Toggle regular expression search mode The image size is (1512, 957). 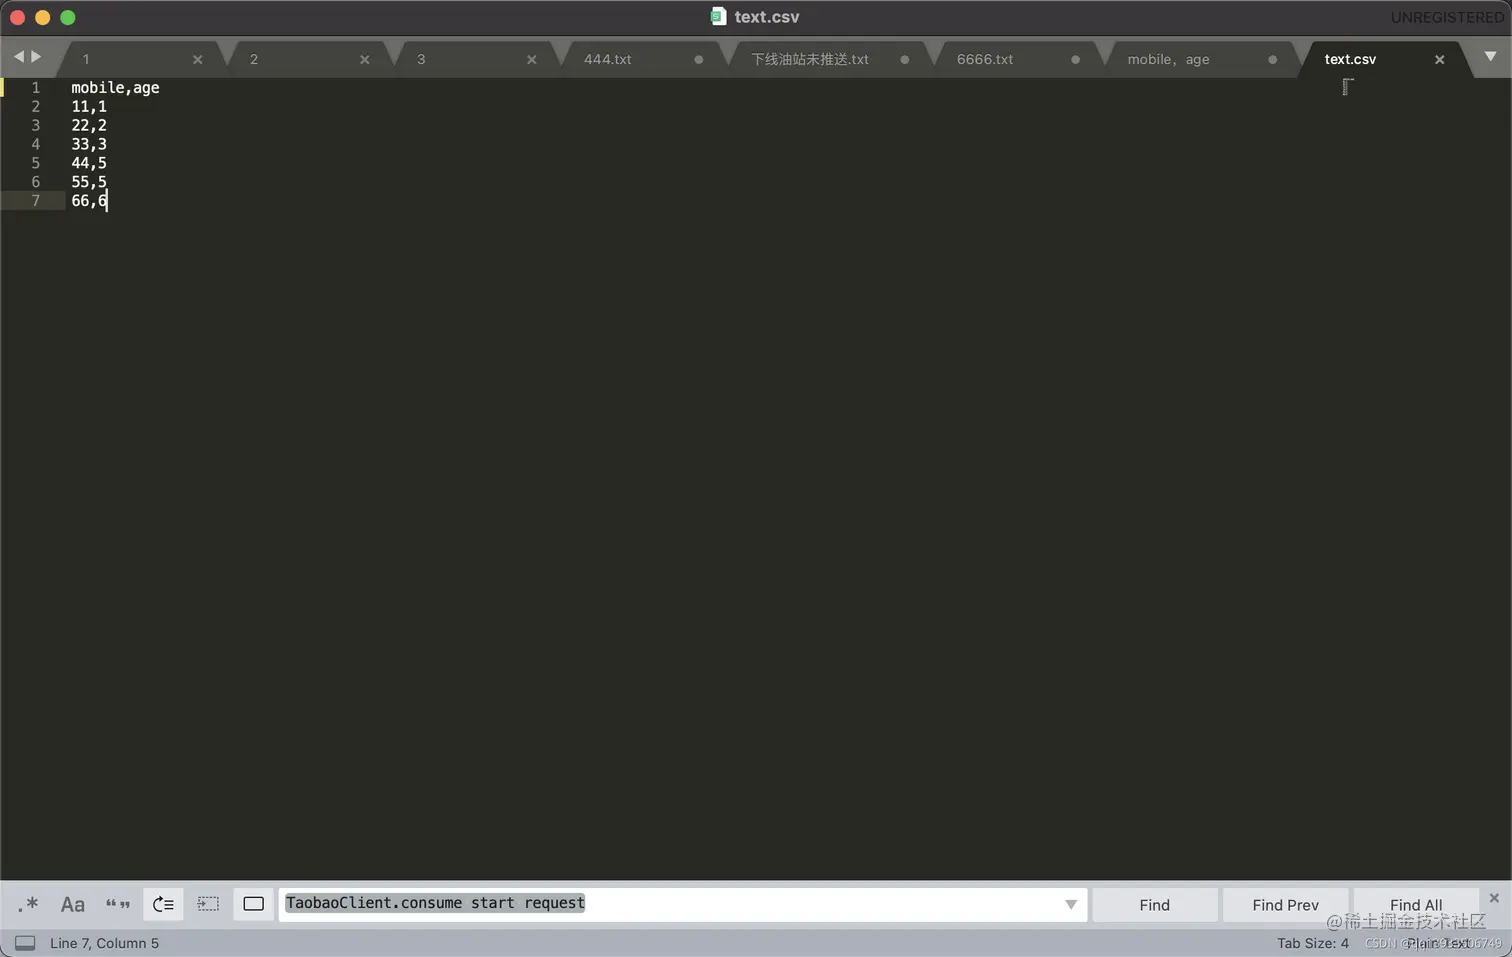[28, 905]
